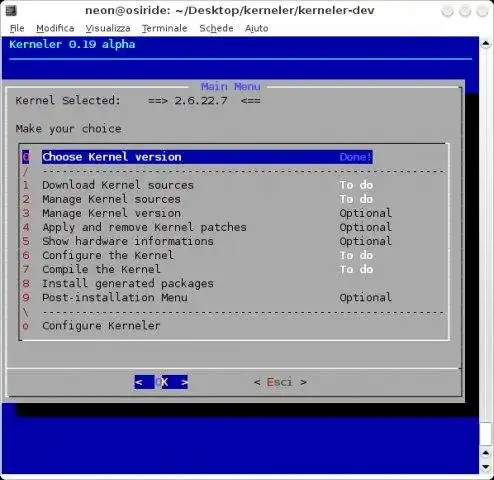The height and width of the screenshot is (480, 494).
Task: Open the Modifica menu
Action: 55,28
